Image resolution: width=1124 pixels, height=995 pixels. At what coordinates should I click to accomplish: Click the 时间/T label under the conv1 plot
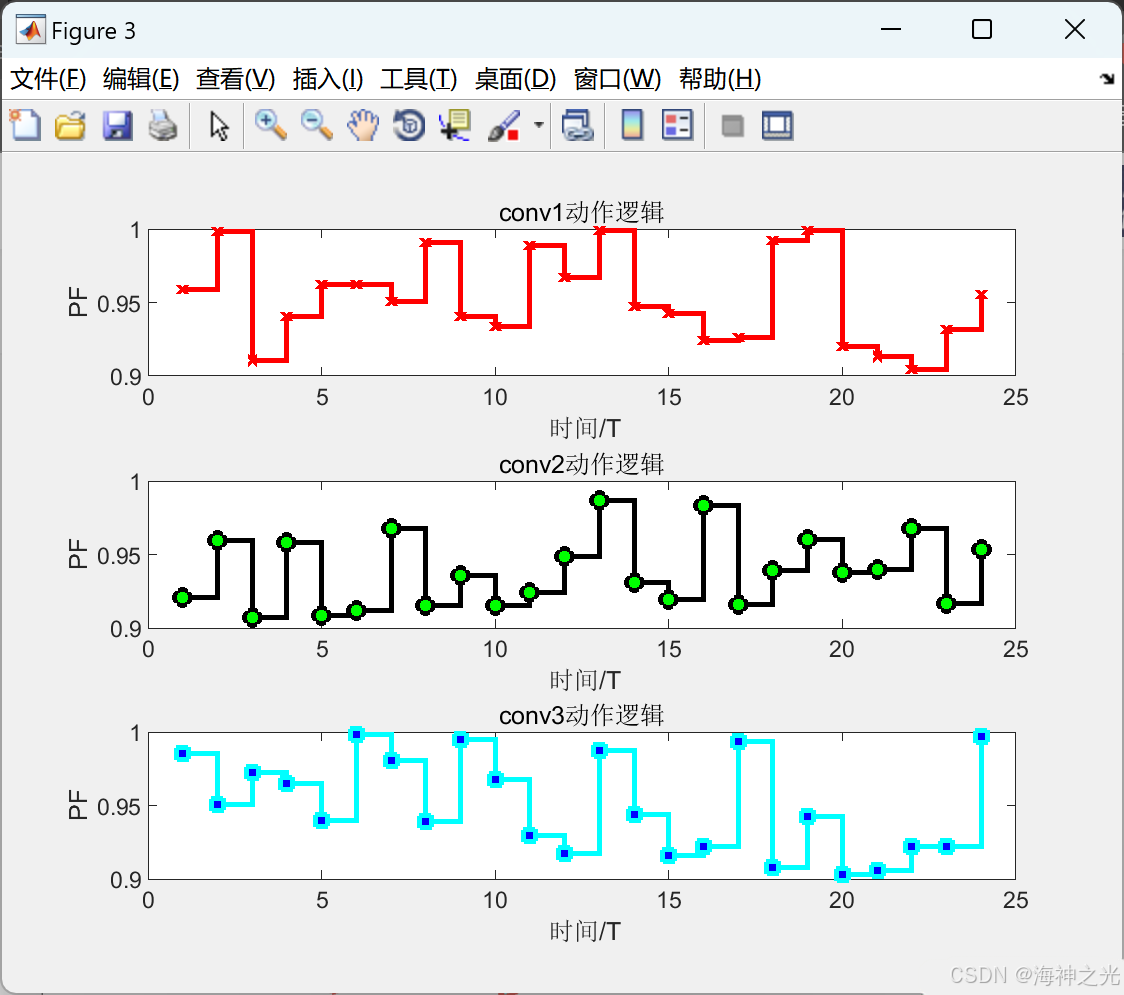pyautogui.click(x=584, y=429)
